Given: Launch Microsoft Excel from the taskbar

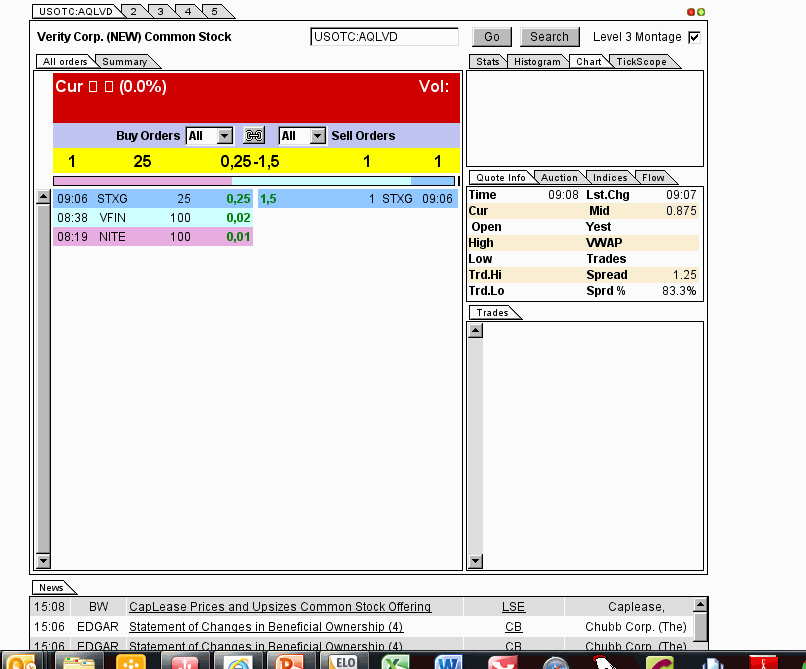Looking at the screenshot, I should [395, 662].
